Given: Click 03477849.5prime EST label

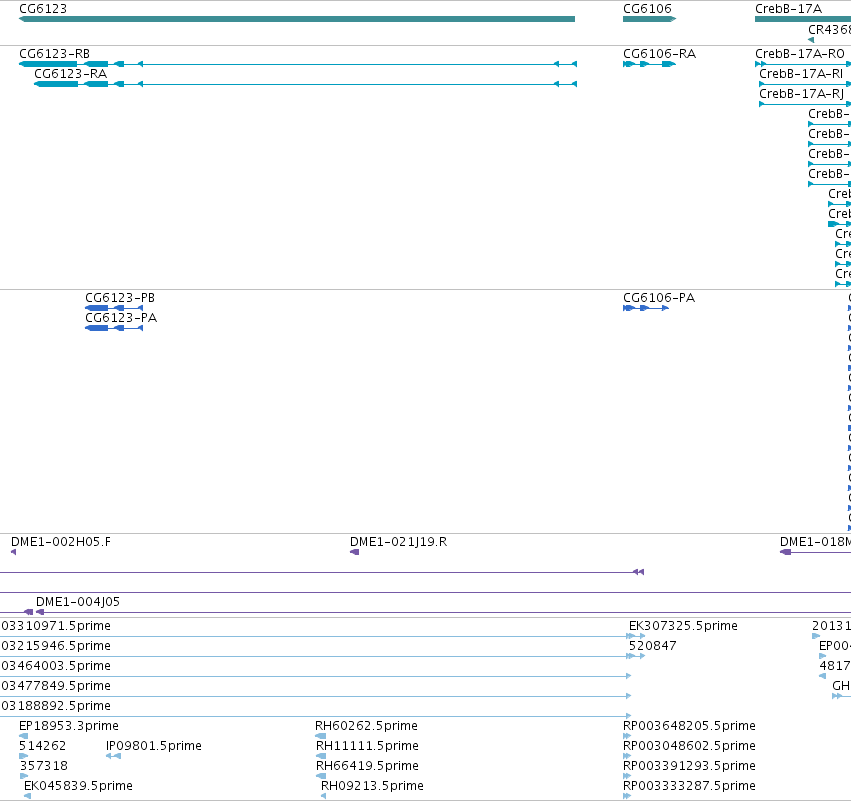Looking at the screenshot, I should [56, 686].
